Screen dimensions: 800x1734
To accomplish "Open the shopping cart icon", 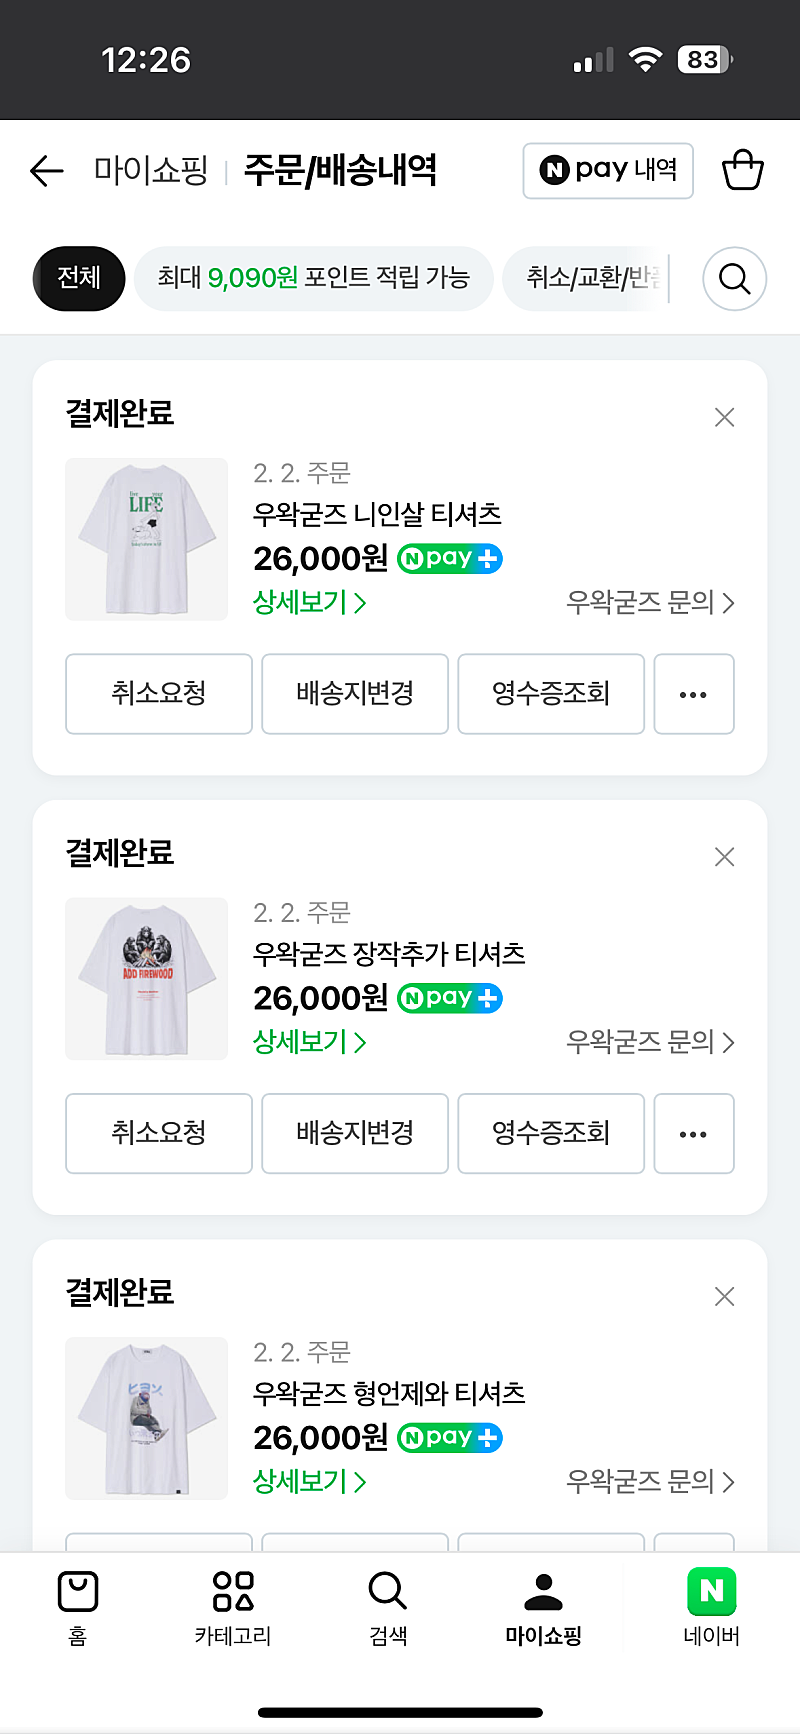I will click(x=742, y=170).
